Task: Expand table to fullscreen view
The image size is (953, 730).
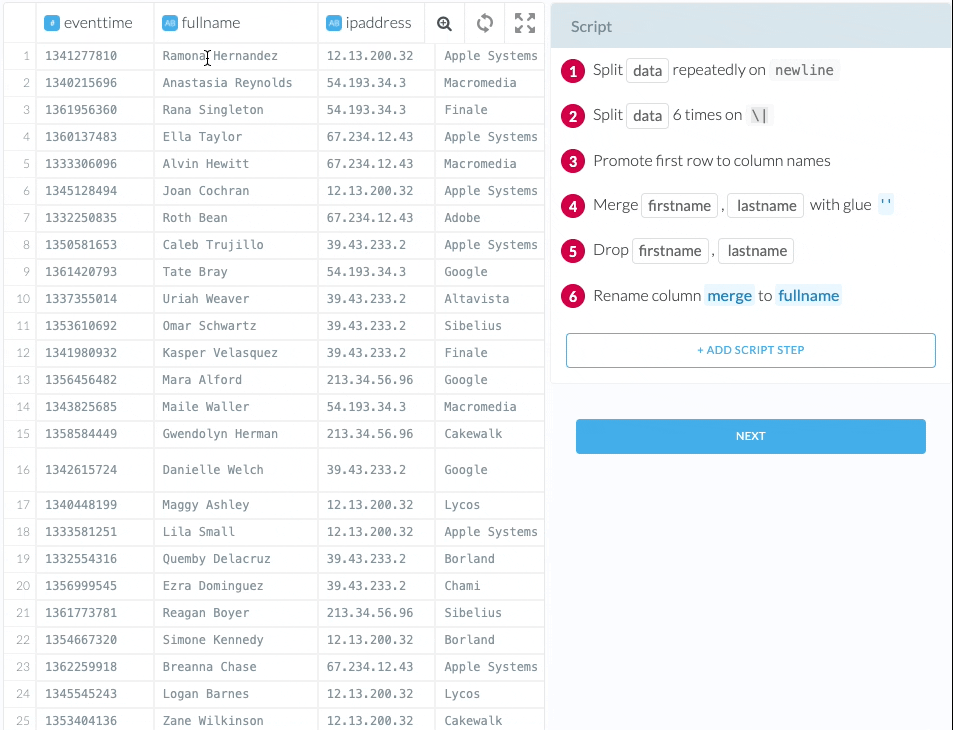Action: coord(525,23)
